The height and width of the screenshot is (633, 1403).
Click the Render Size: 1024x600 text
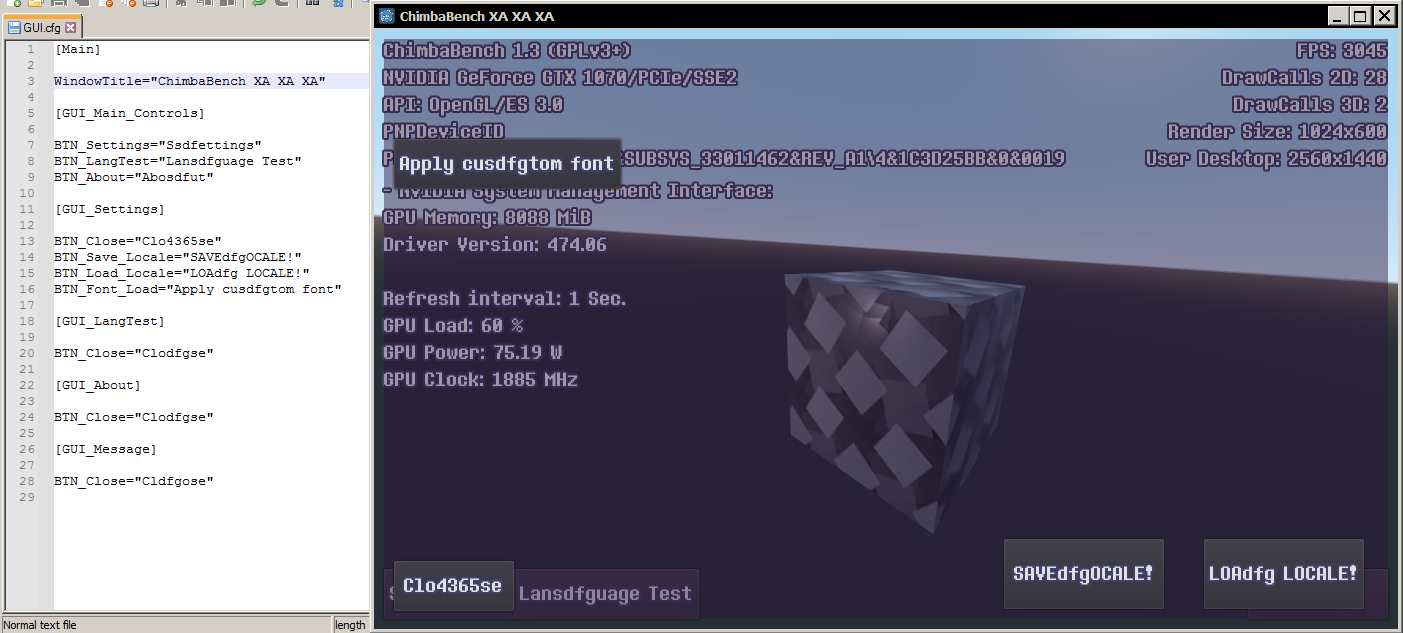(1277, 132)
